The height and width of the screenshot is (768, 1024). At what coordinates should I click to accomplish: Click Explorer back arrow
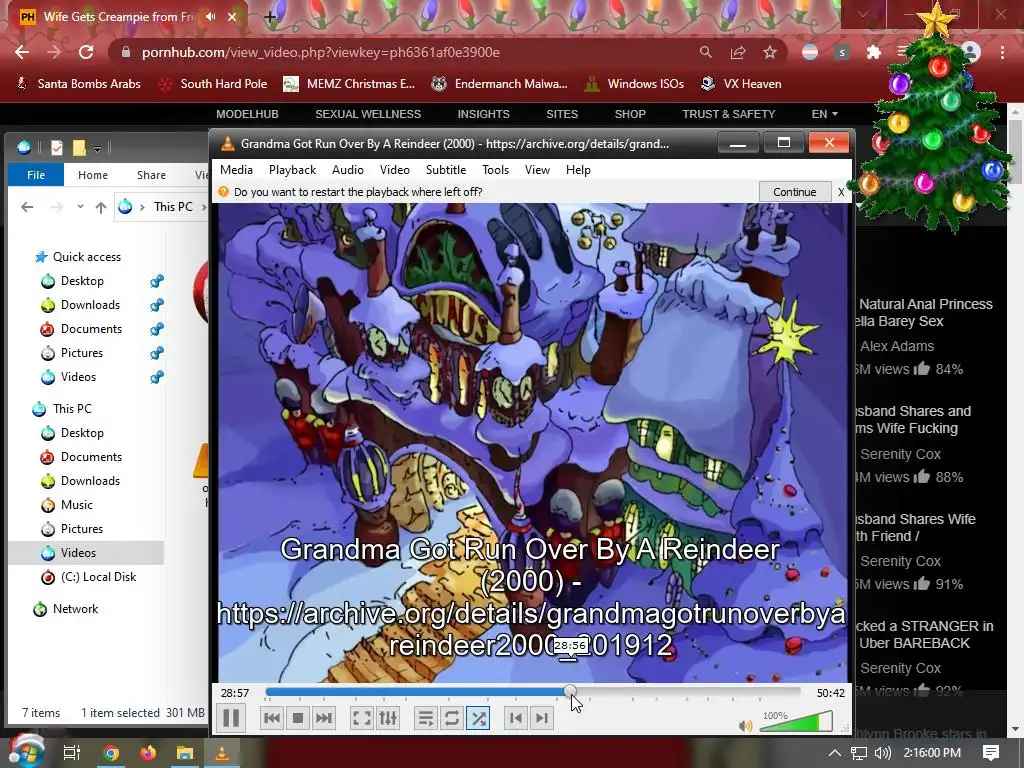click(27, 207)
